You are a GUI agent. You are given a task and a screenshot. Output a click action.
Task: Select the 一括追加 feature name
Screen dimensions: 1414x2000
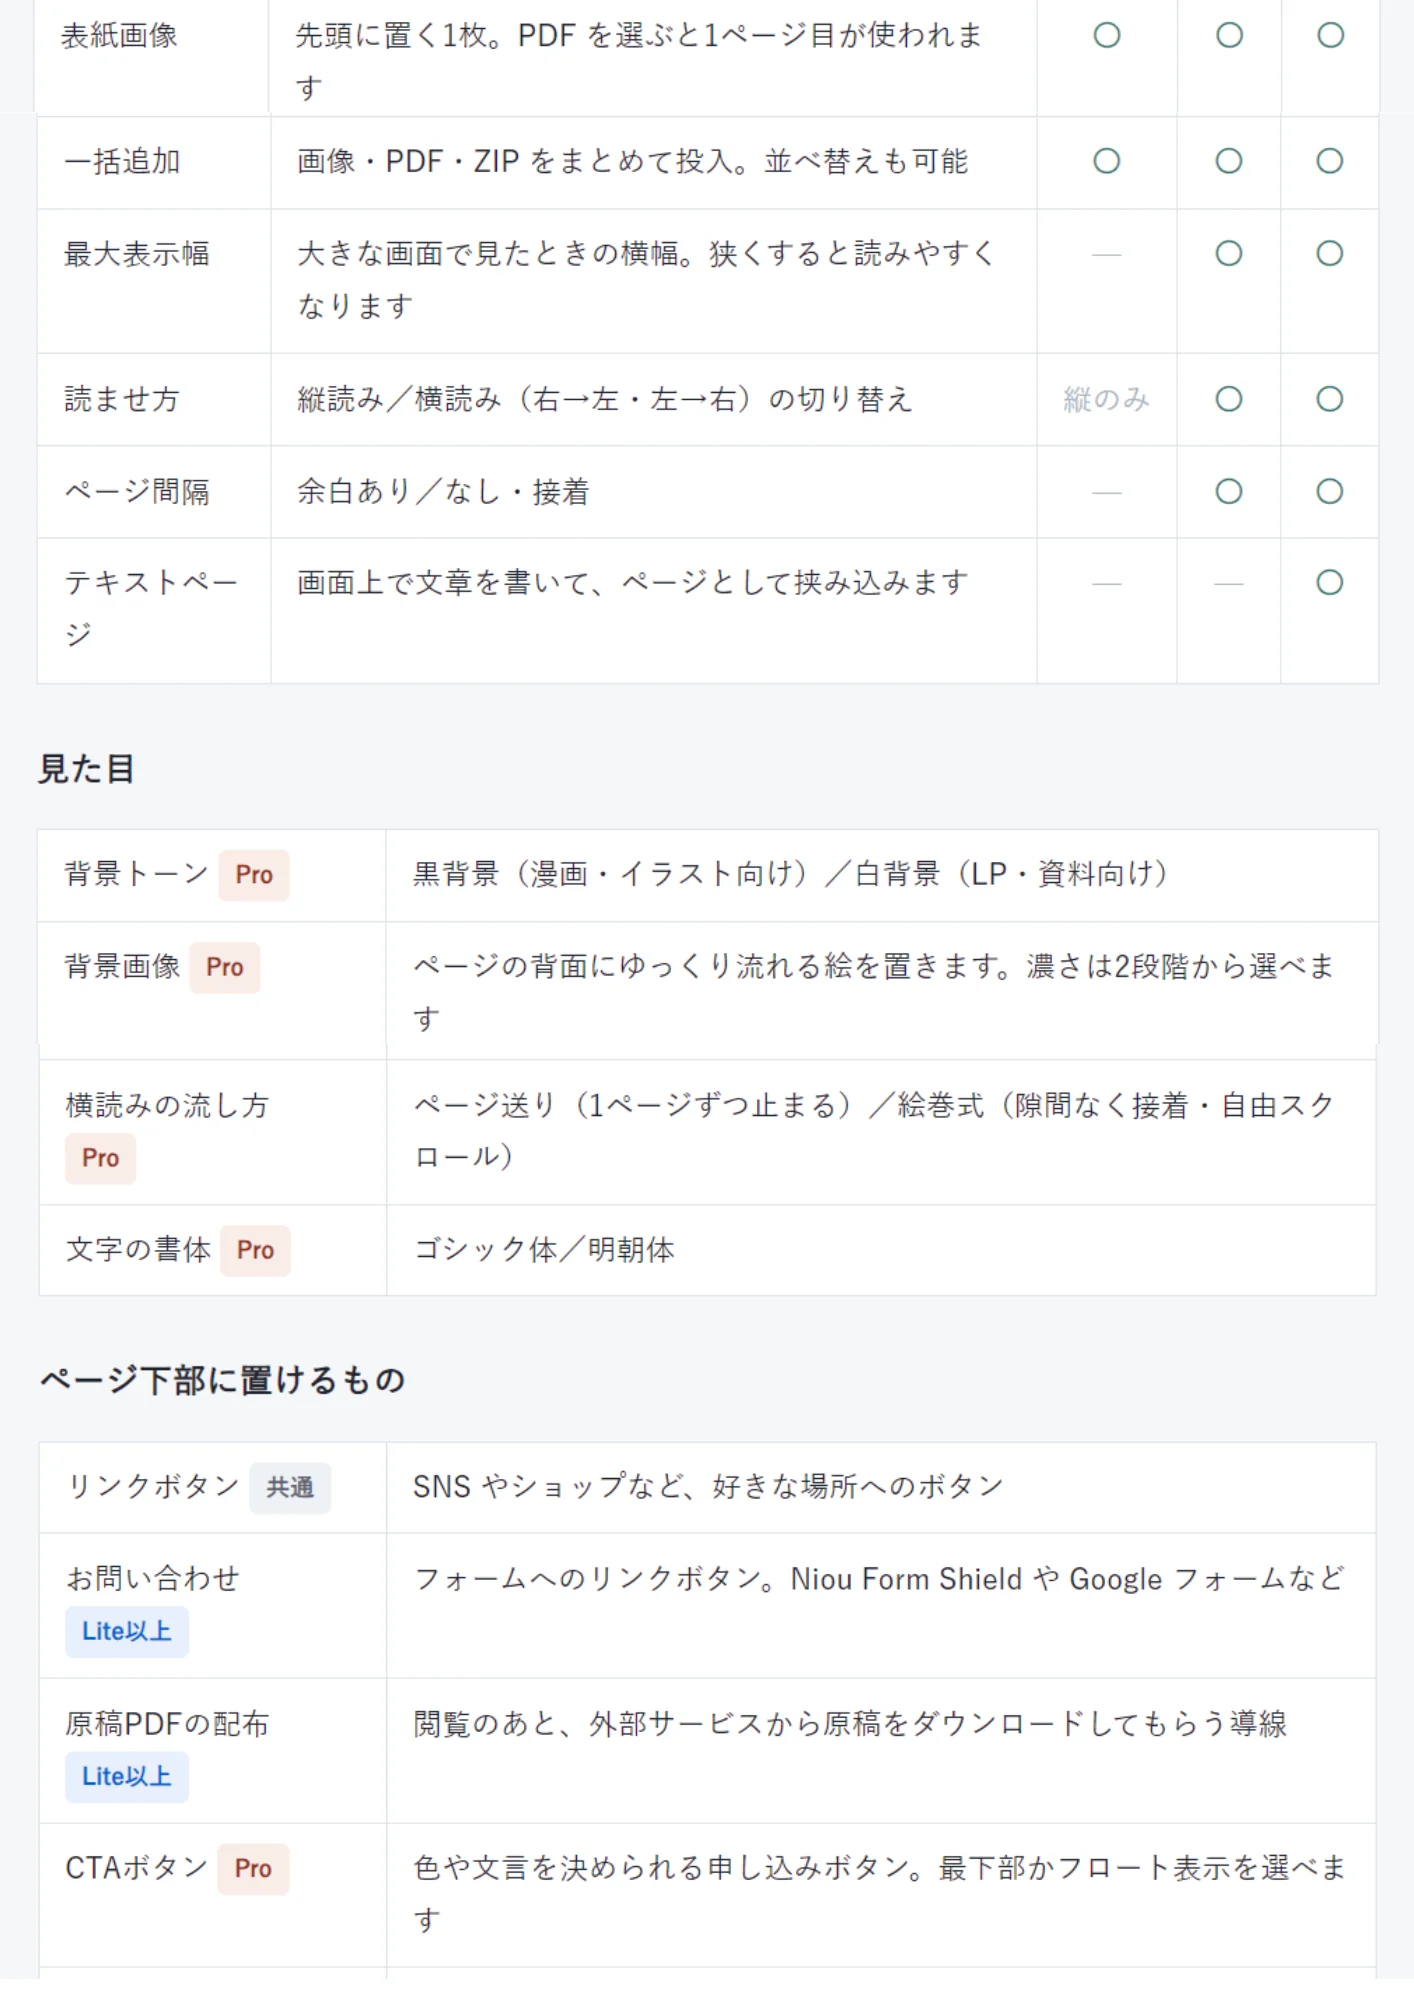tap(122, 162)
